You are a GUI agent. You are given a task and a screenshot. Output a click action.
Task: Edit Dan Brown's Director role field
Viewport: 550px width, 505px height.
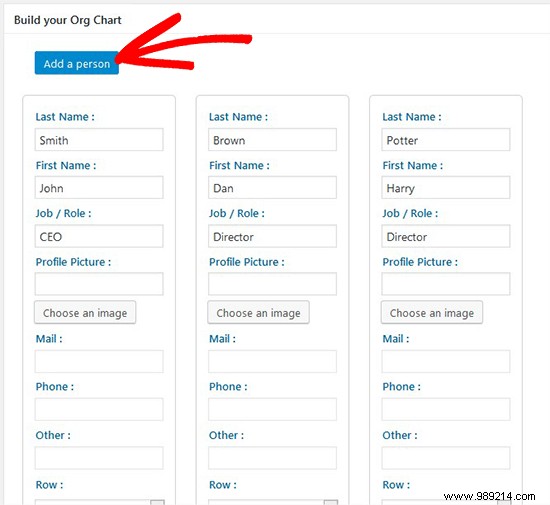pyautogui.click(x=272, y=236)
